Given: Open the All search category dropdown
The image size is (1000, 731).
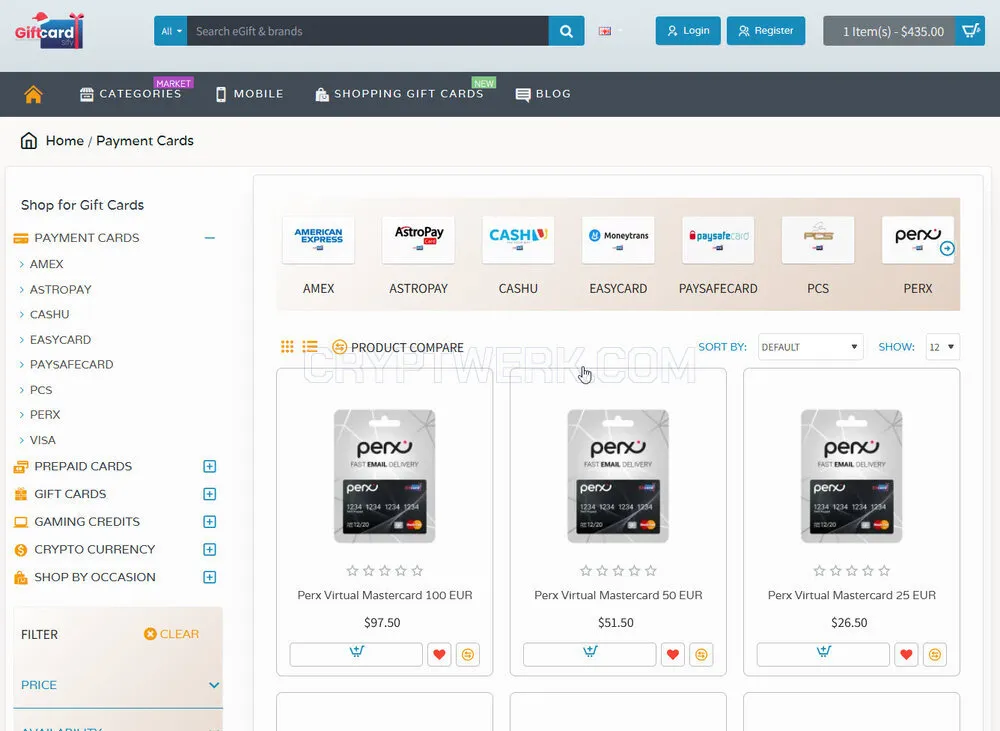Looking at the screenshot, I should tap(170, 31).
